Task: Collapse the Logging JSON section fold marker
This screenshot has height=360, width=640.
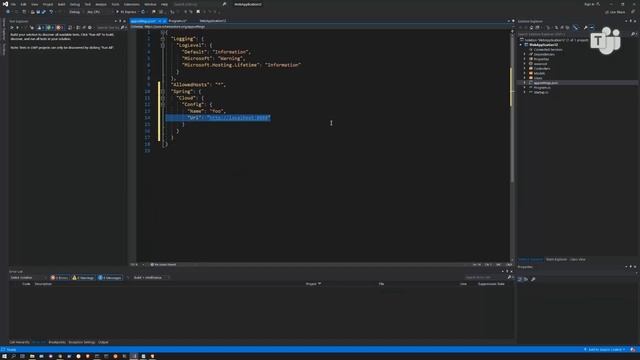Action: [163, 39]
